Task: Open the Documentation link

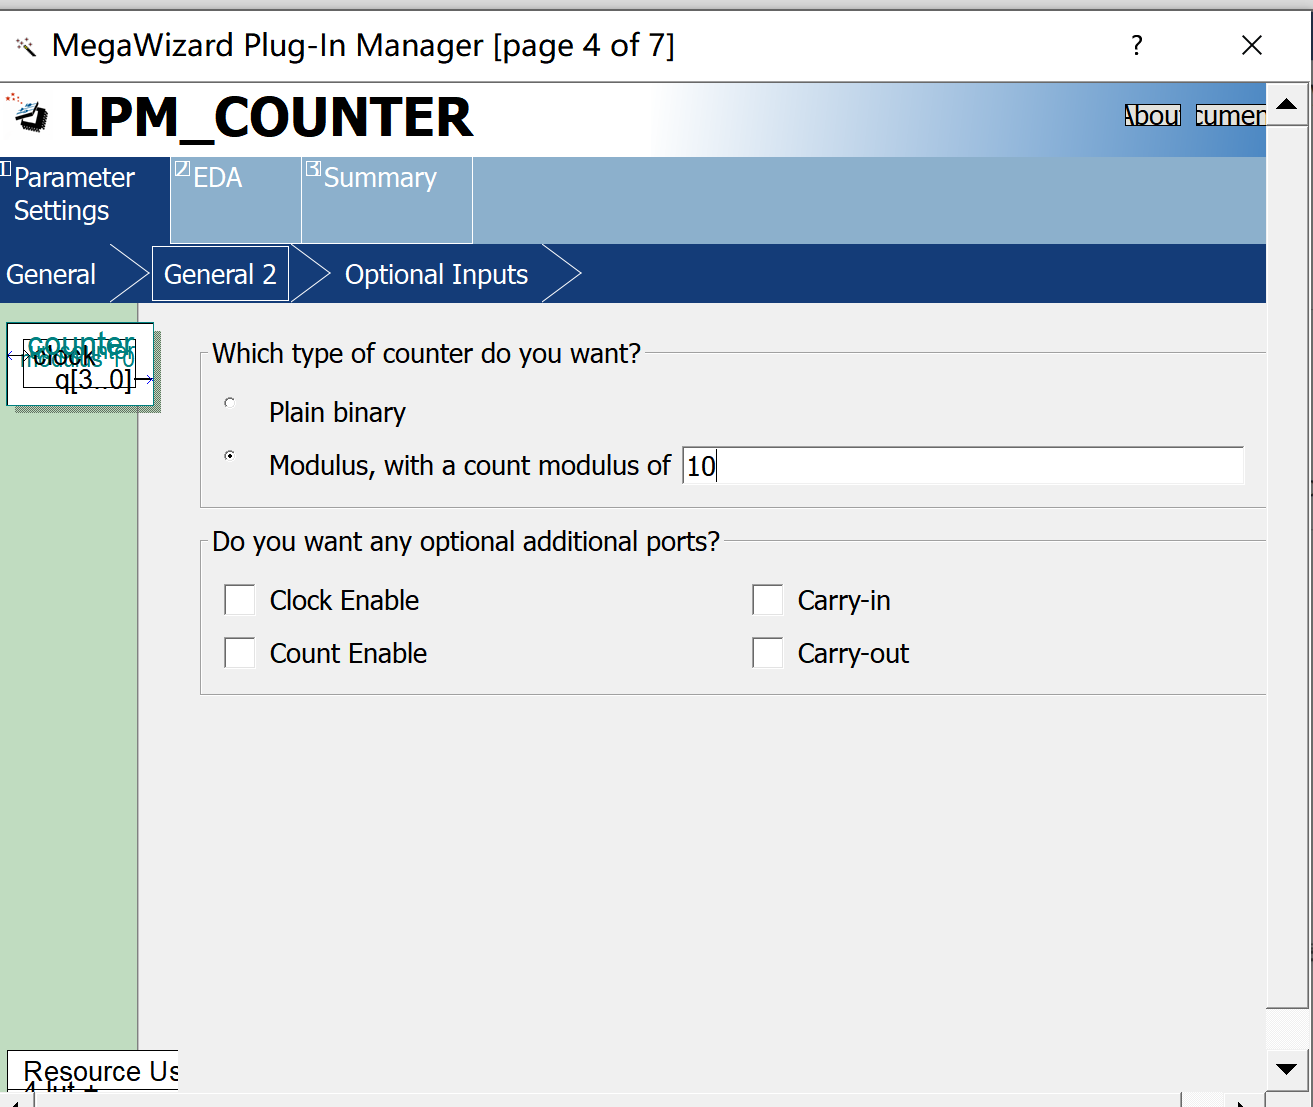Action: [x=1230, y=116]
